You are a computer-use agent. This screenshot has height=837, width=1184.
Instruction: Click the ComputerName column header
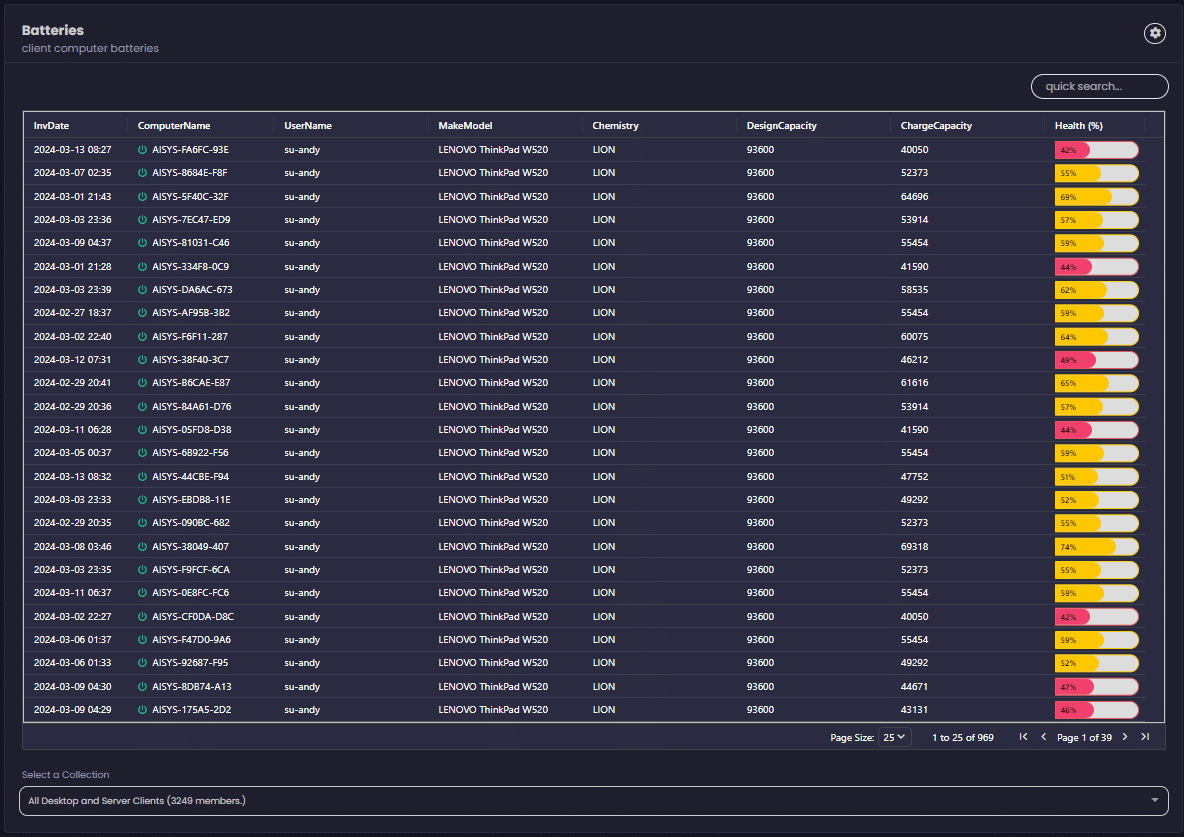coord(174,126)
